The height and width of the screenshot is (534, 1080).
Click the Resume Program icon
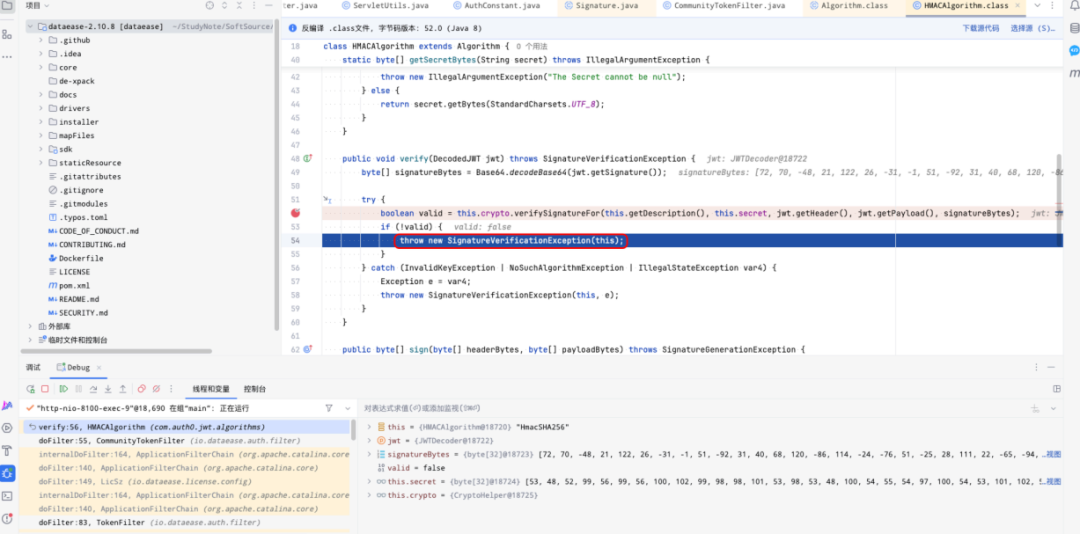pos(64,389)
